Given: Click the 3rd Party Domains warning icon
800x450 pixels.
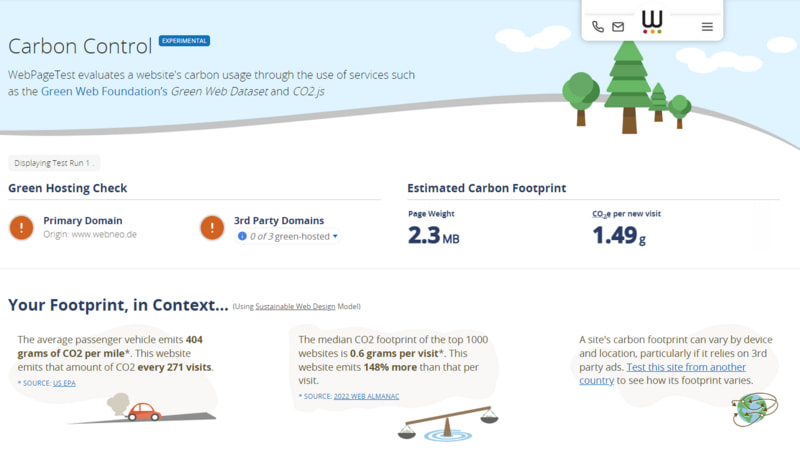Looking at the screenshot, I should tap(212, 228).
